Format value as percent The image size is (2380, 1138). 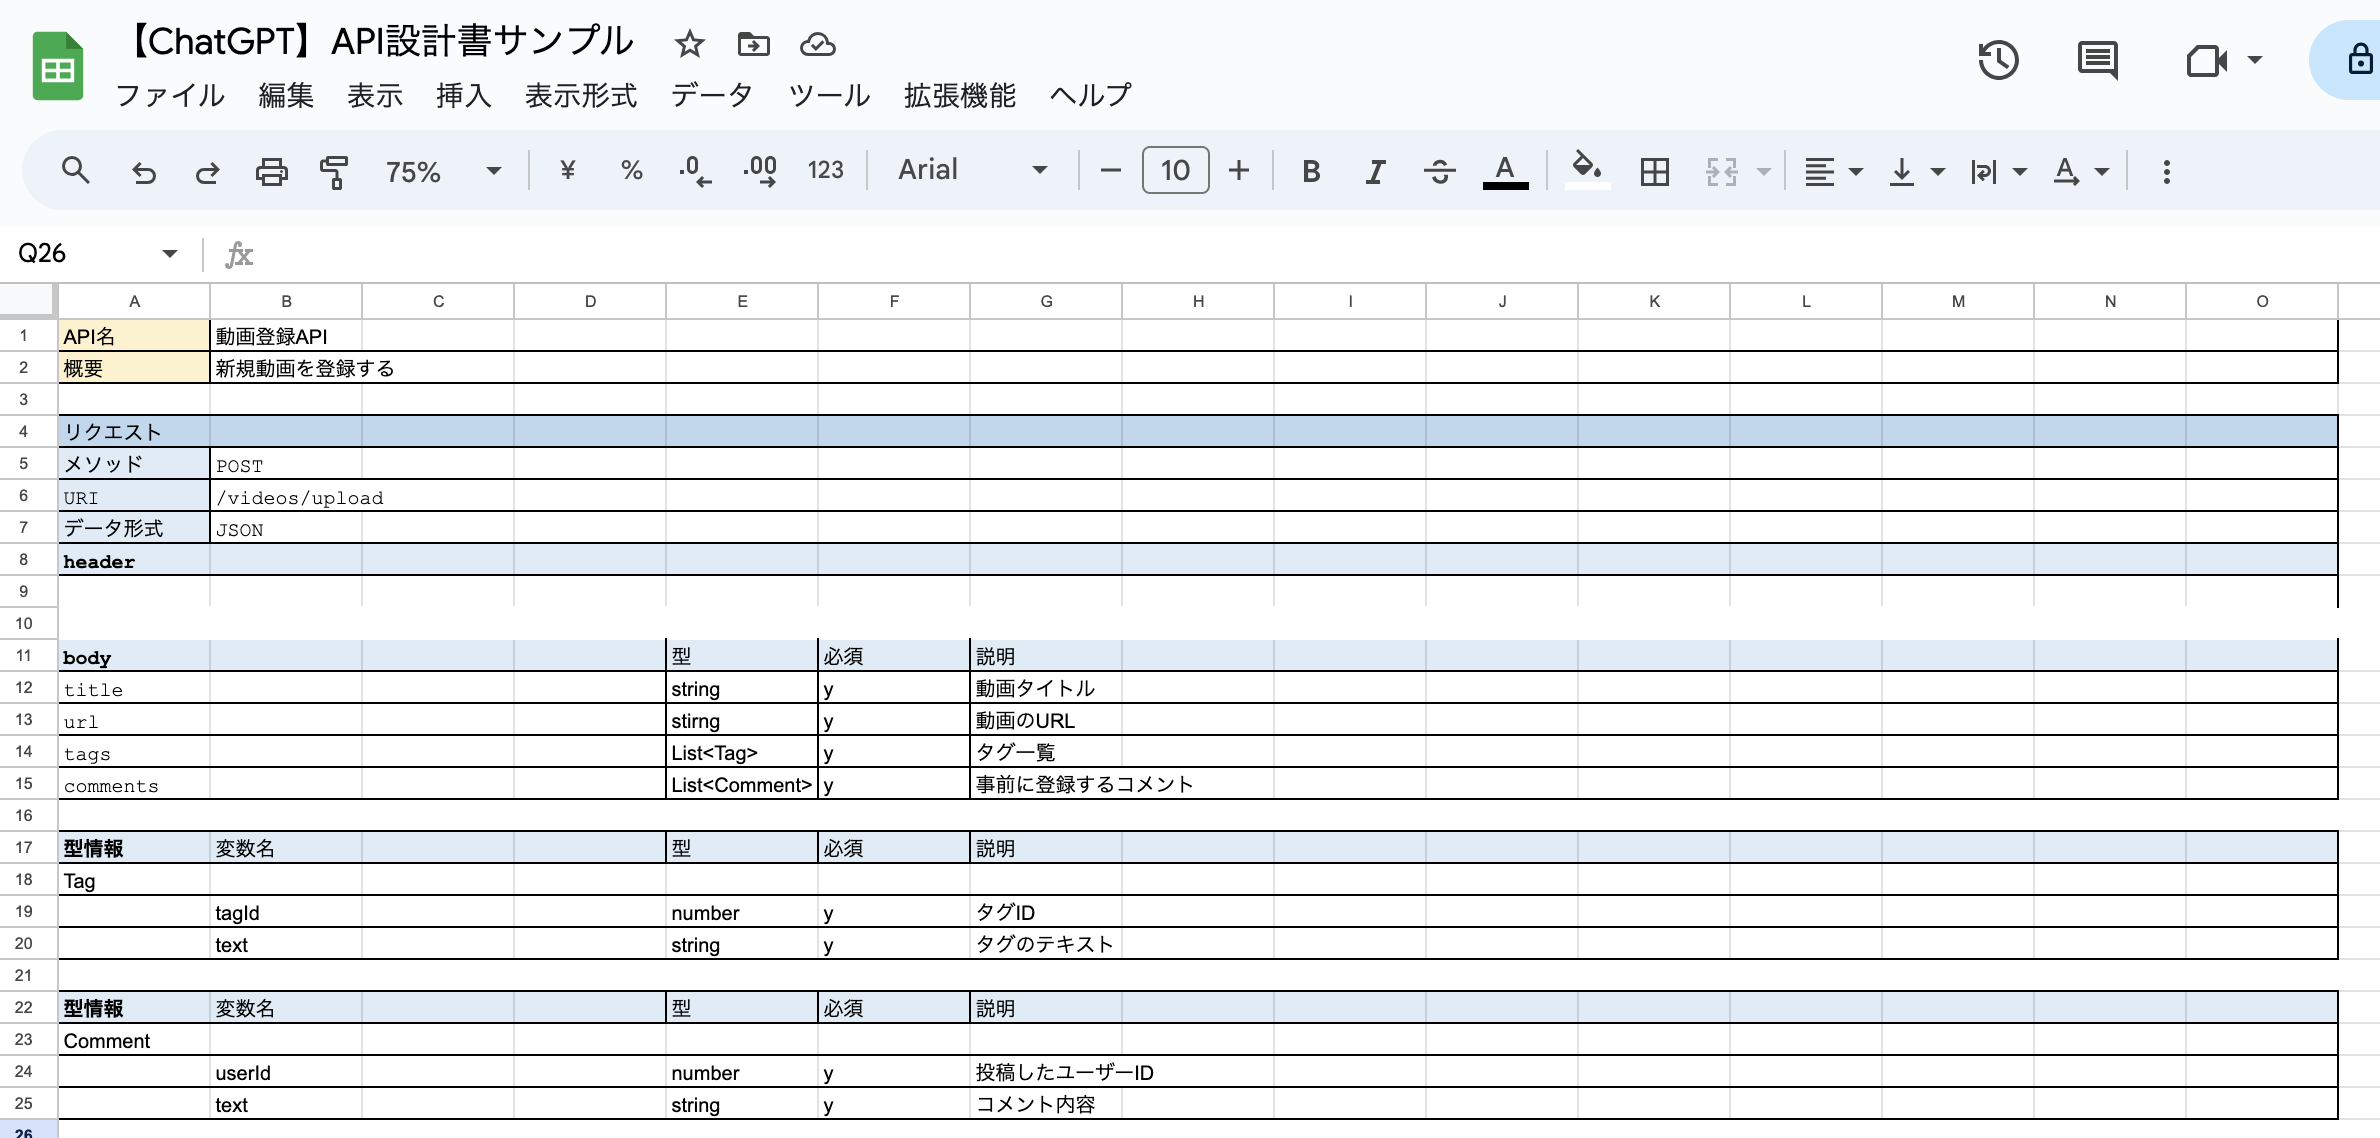click(631, 170)
